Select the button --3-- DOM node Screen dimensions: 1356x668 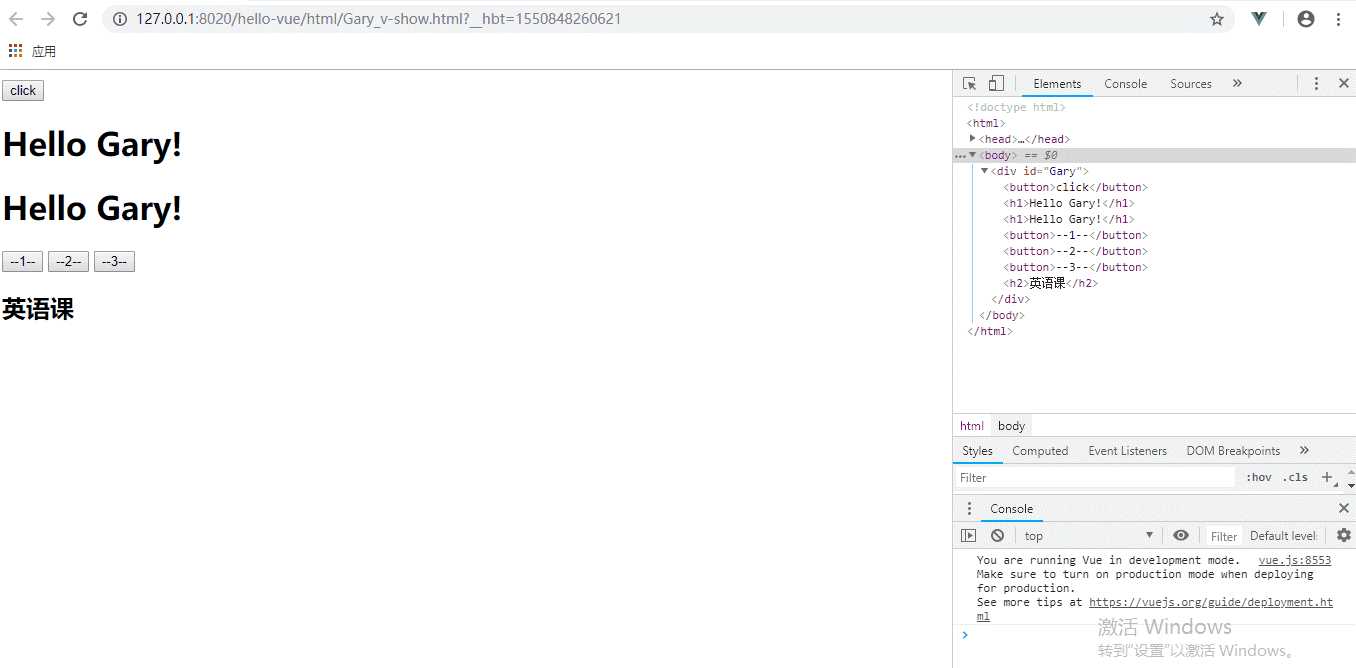(1076, 267)
